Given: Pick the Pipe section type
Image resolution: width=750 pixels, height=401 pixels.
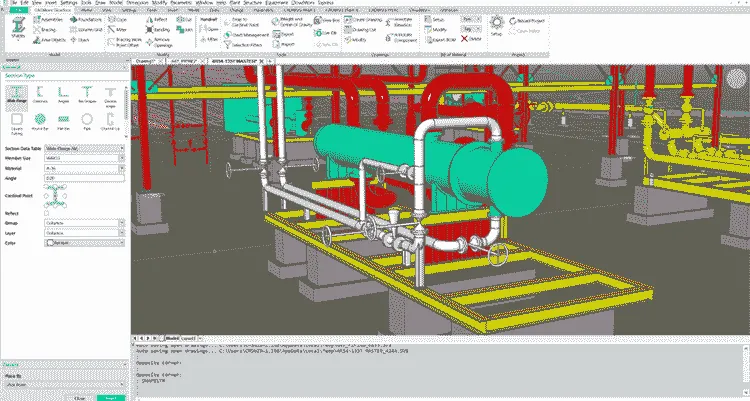Looking at the screenshot, I should (x=87, y=121).
